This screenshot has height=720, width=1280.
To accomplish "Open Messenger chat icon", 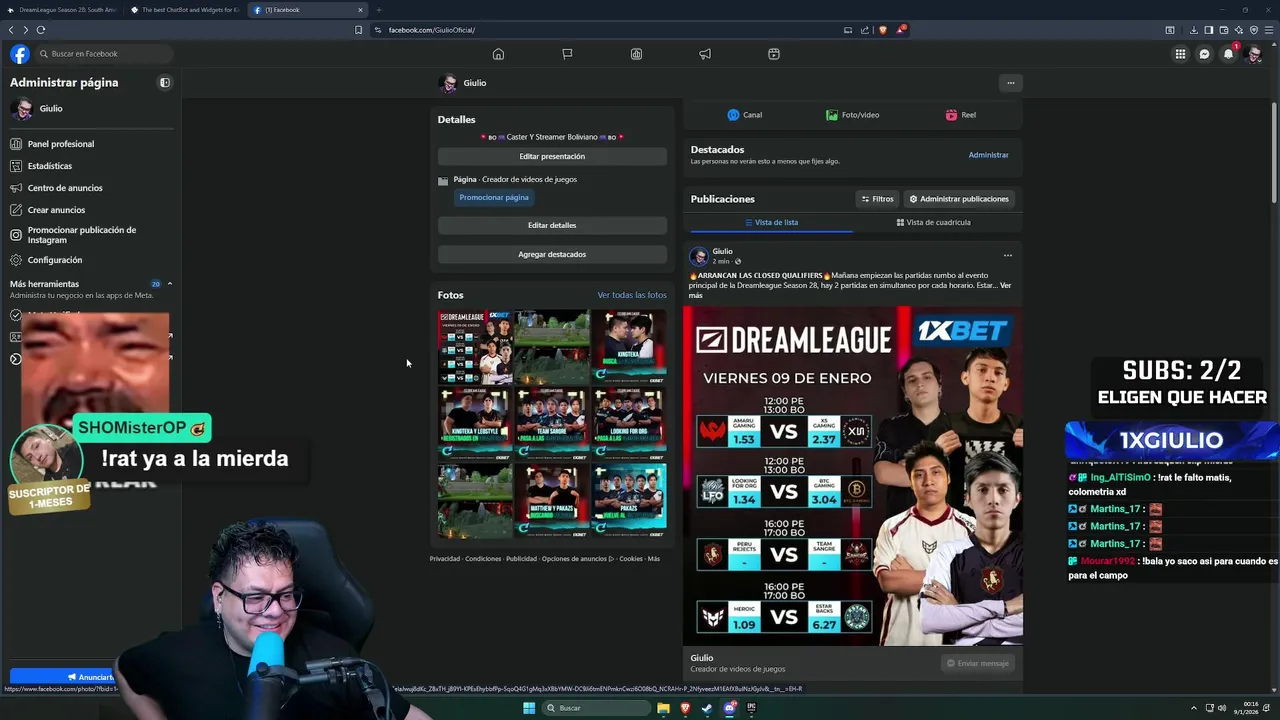I will pos(1205,54).
